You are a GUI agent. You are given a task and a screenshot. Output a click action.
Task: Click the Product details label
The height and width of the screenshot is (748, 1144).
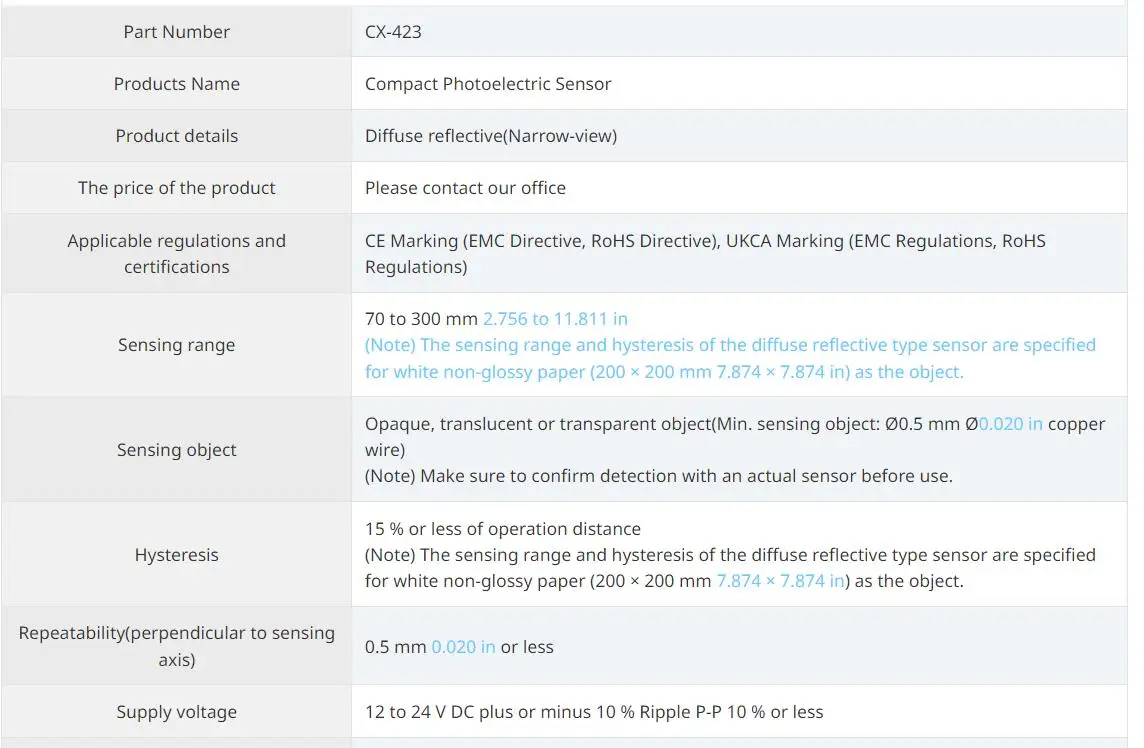(x=176, y=136)
